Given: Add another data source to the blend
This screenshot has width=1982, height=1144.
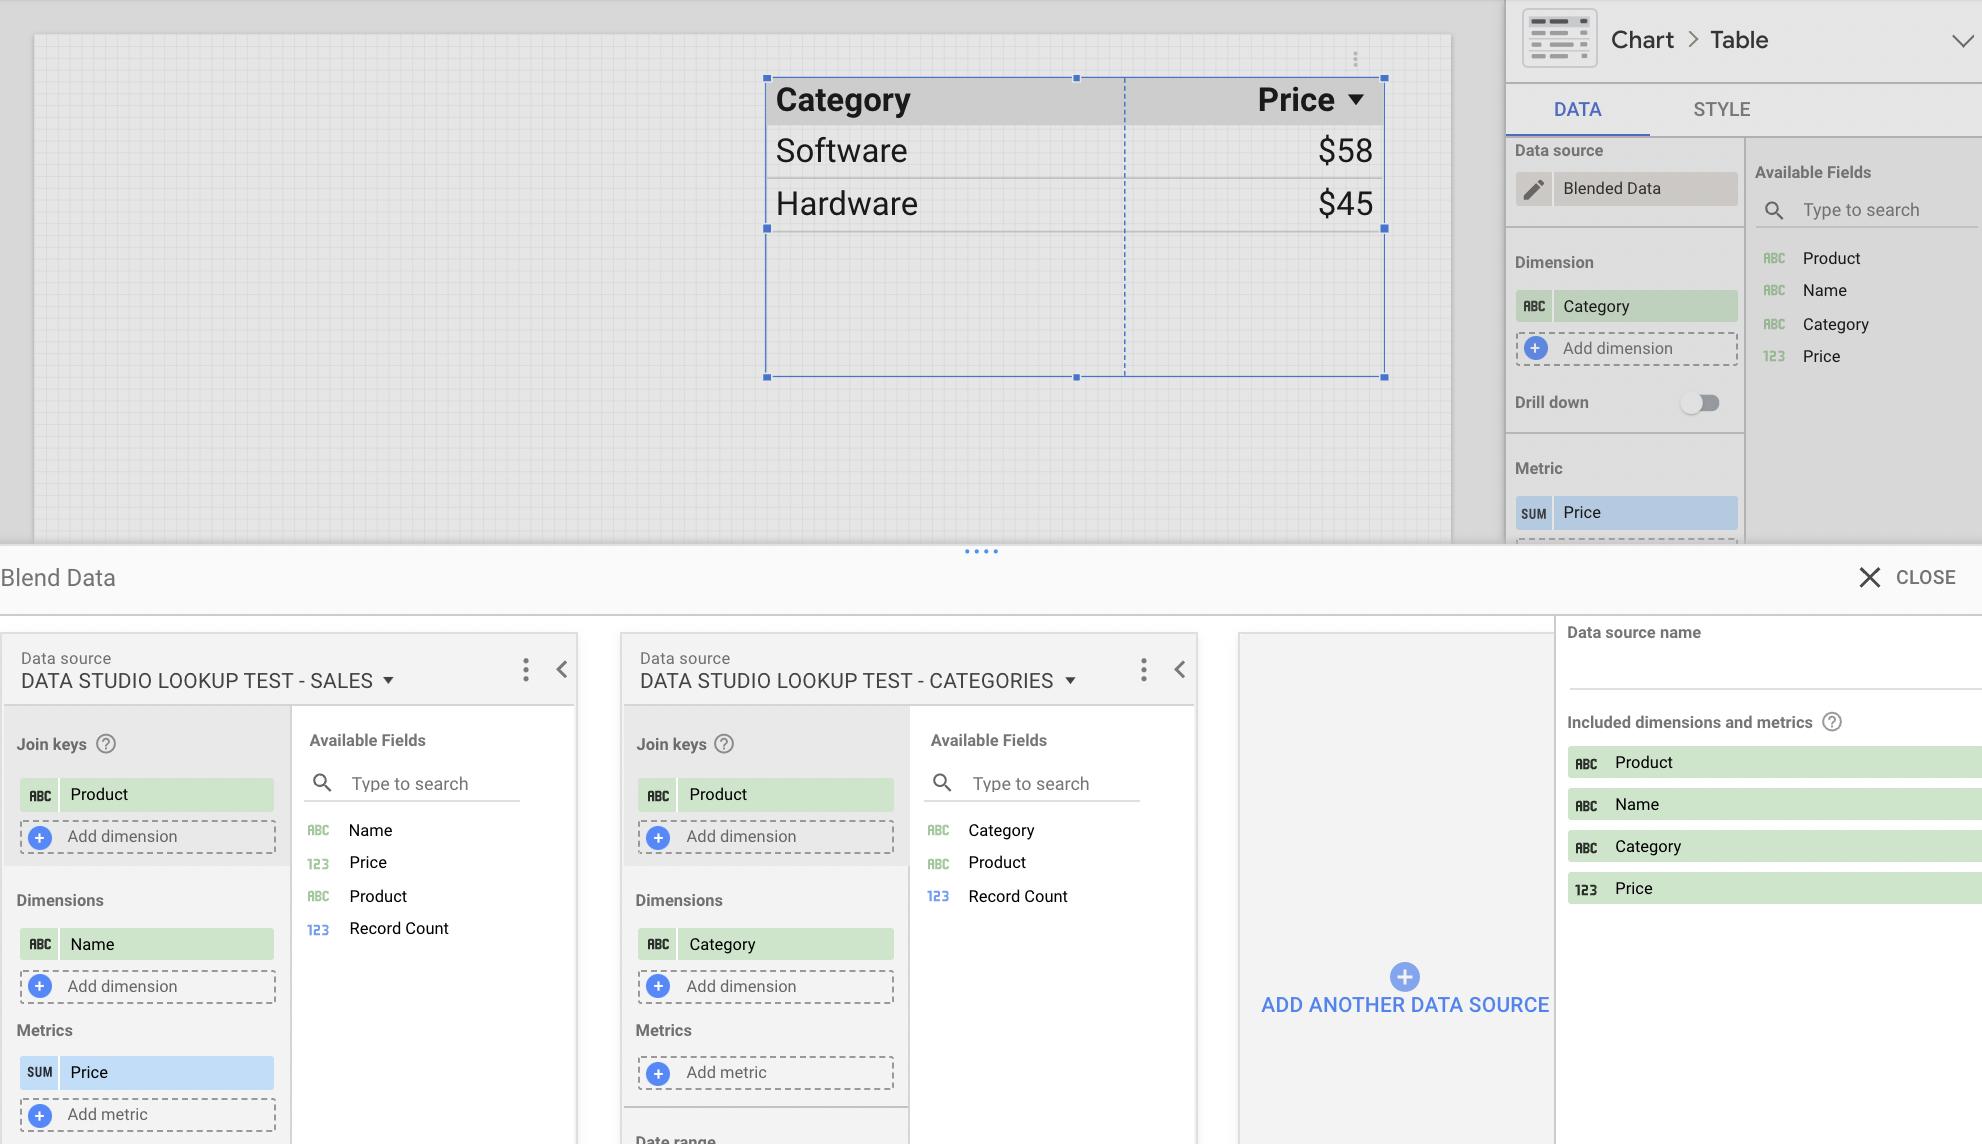Looking at the screenshot, I should tap(1404, 990).
